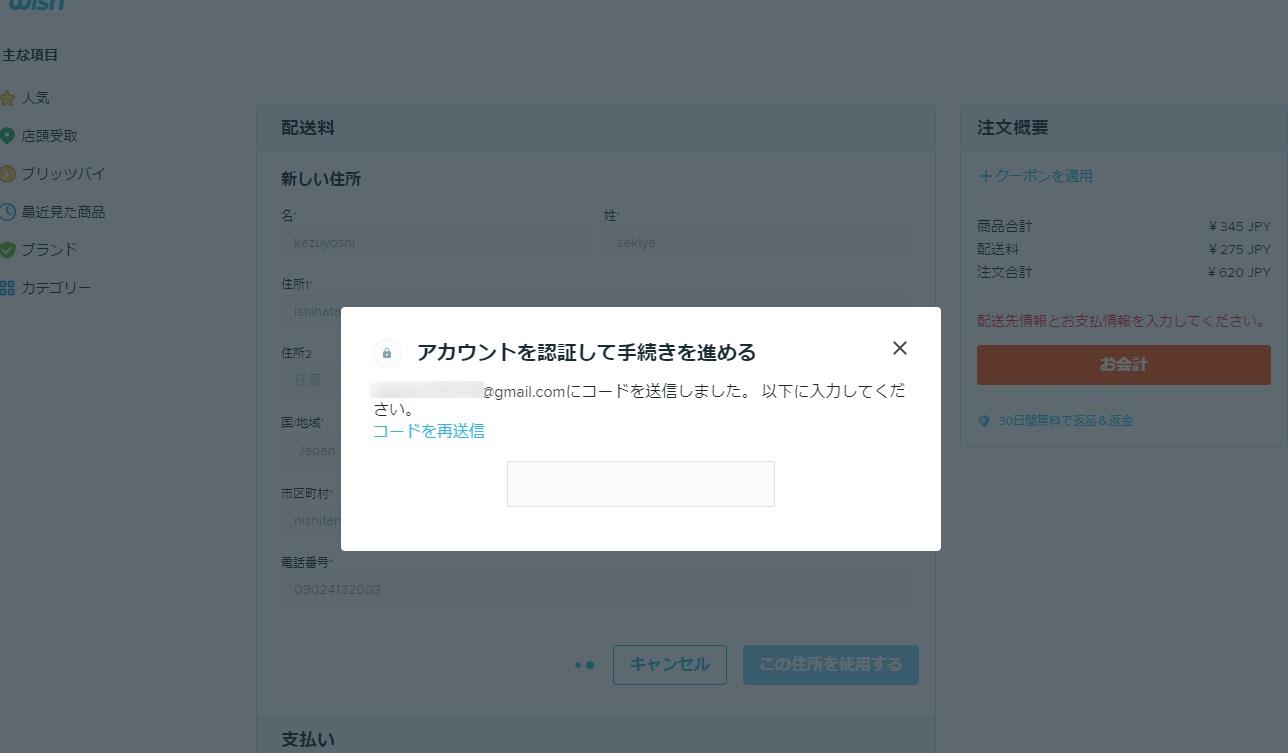Close the account verification dialog
1288x753 pixels.
coord(899,348)
